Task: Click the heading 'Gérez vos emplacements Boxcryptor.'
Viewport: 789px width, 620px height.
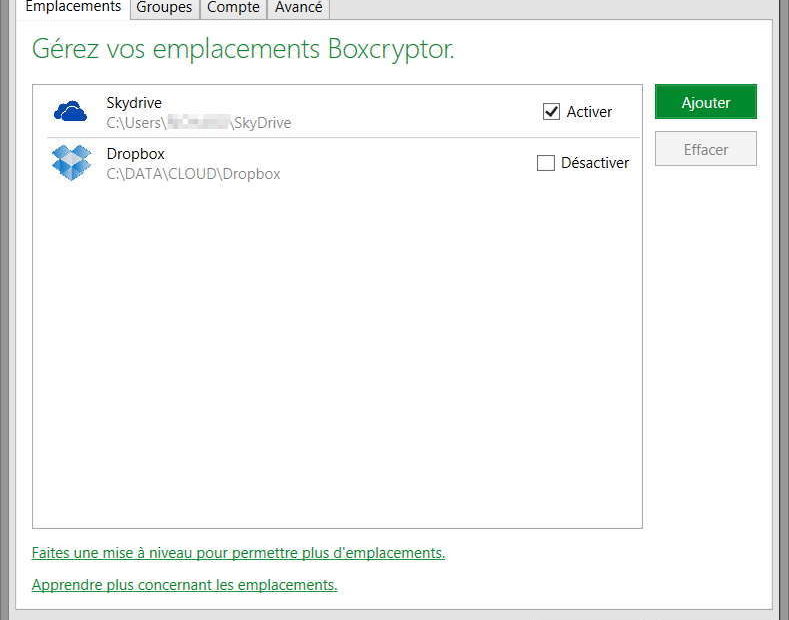Action: [243, 49]
